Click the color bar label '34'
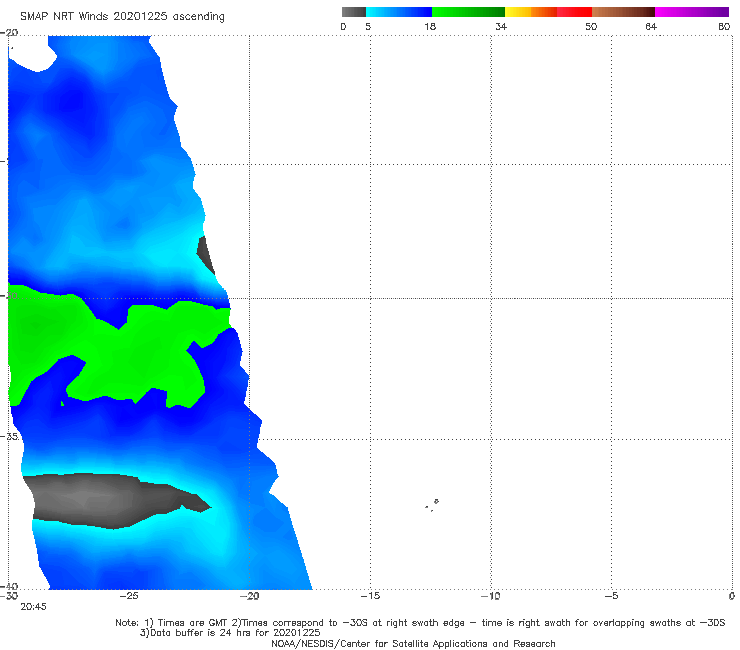Viewport: 740px width, 650px height. click(x=501, y=27)
